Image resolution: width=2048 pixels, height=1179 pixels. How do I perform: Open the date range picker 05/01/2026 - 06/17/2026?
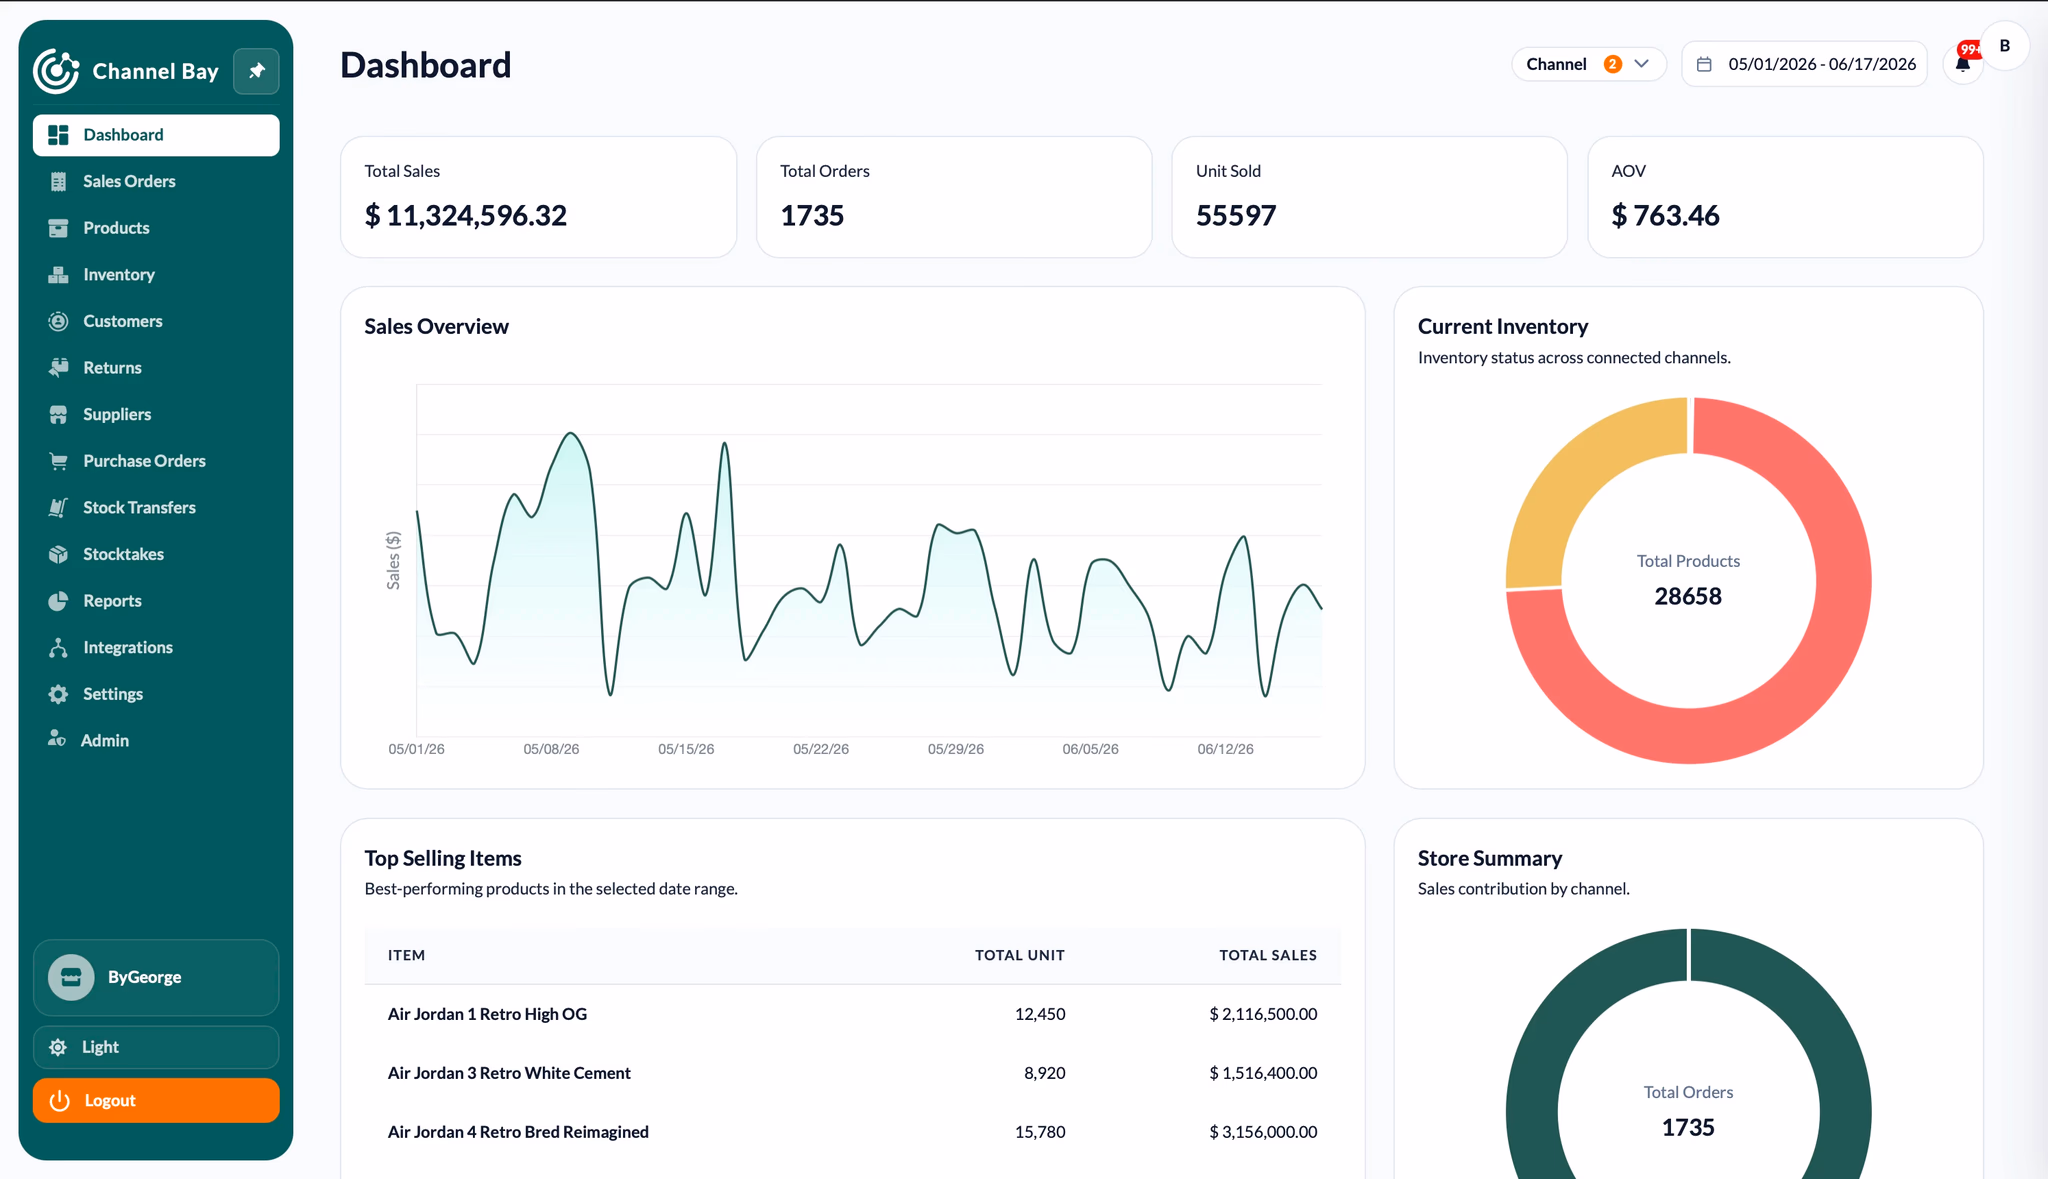[1804, 64]
